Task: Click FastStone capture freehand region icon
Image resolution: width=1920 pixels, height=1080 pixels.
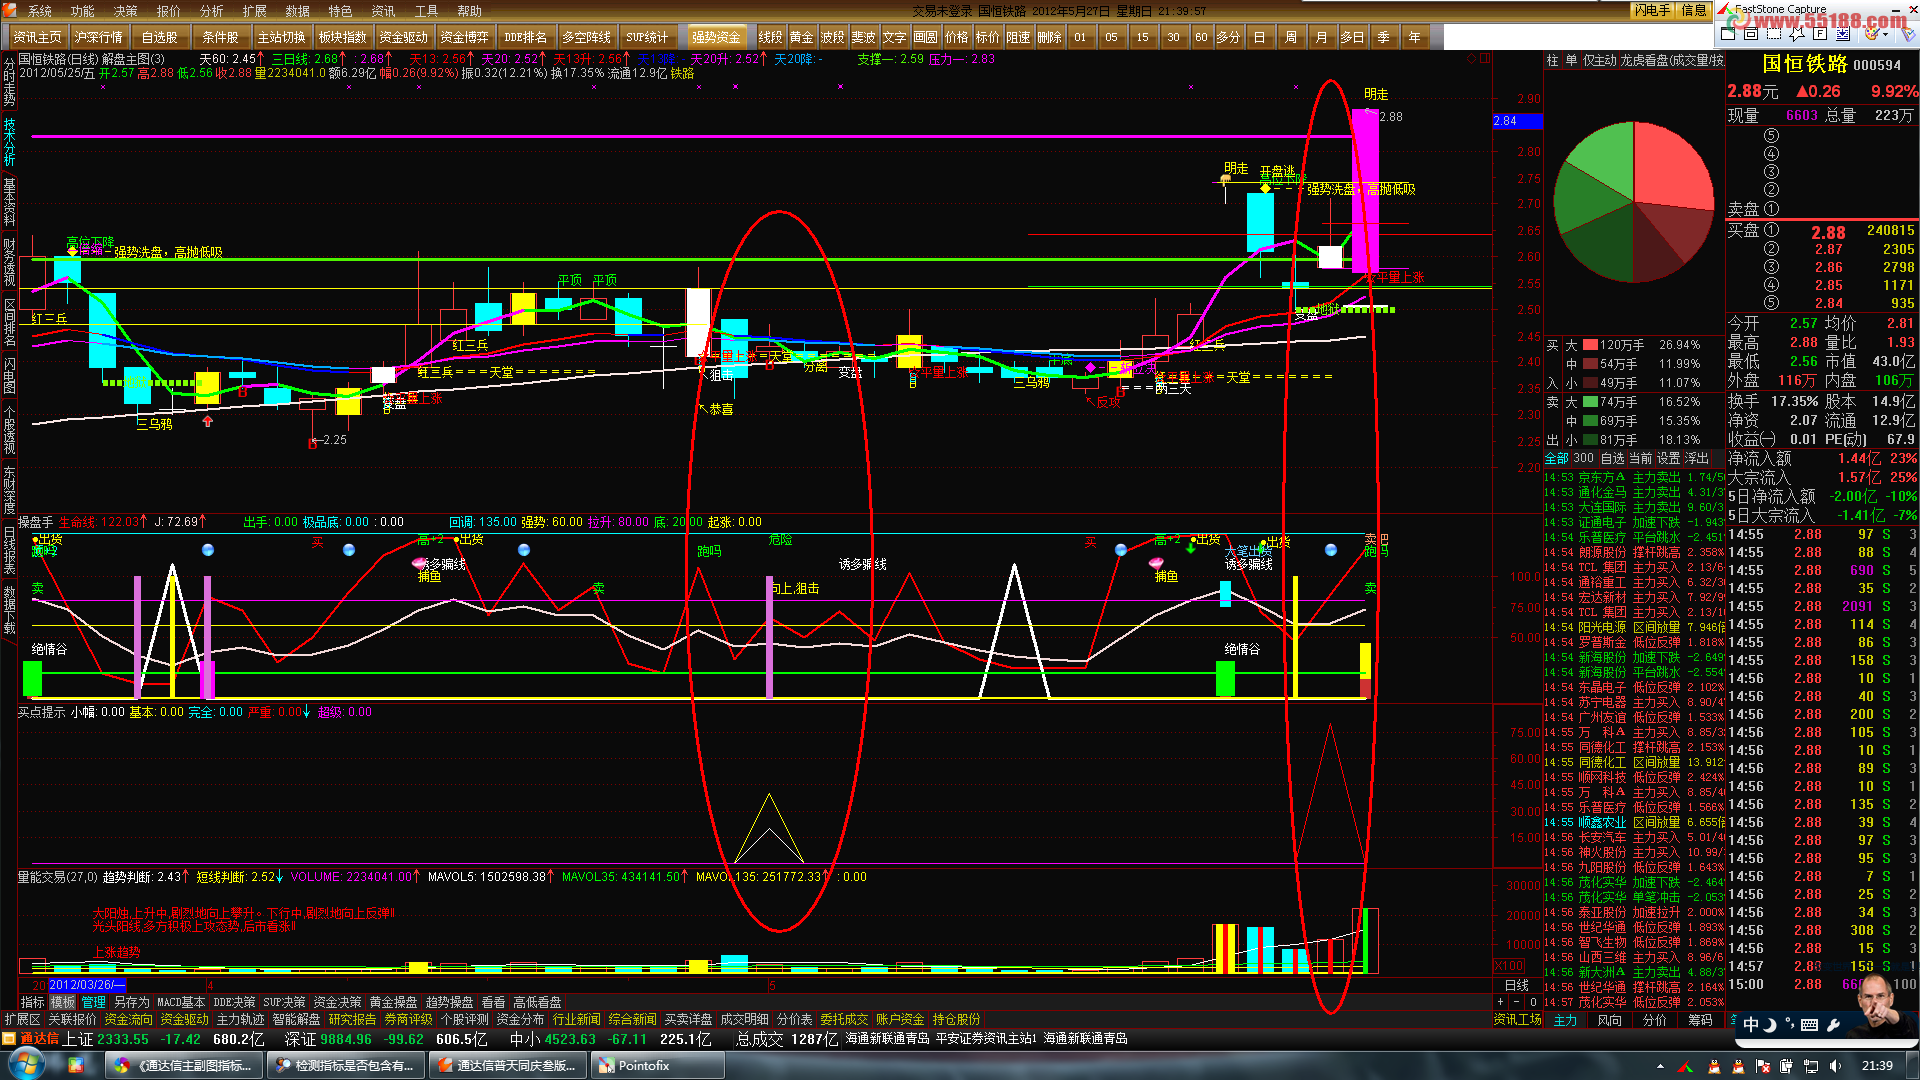Action: [x=1797, y=34]
